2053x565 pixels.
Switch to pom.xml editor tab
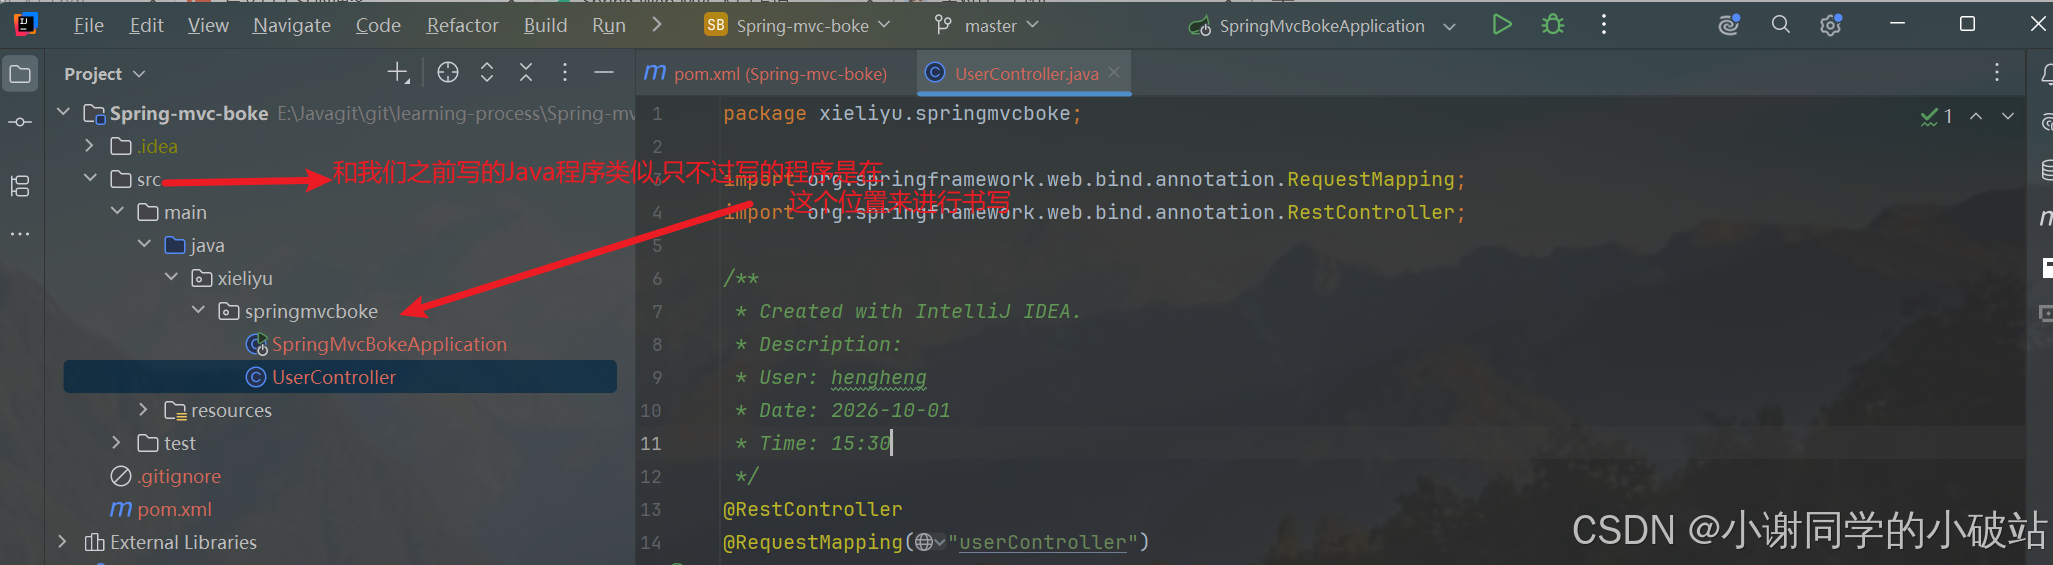click(x=766, y=73)
